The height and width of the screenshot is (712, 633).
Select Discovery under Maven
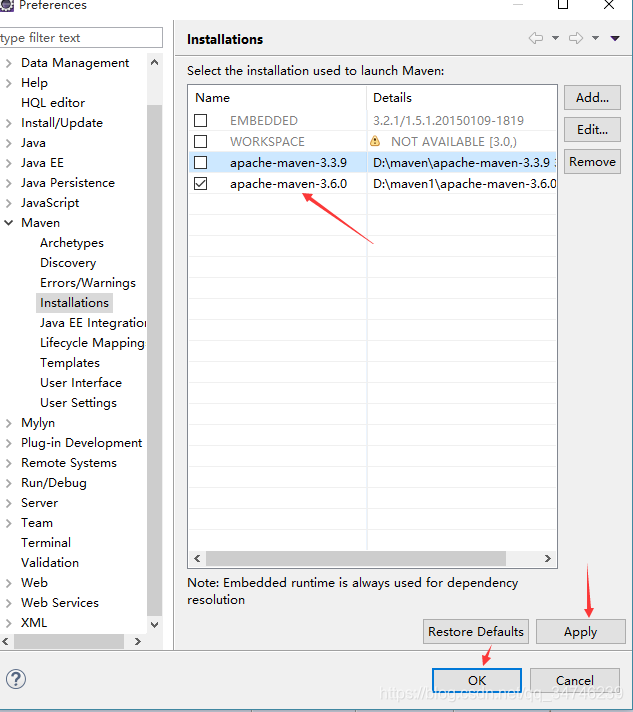(x=68, y=263)
